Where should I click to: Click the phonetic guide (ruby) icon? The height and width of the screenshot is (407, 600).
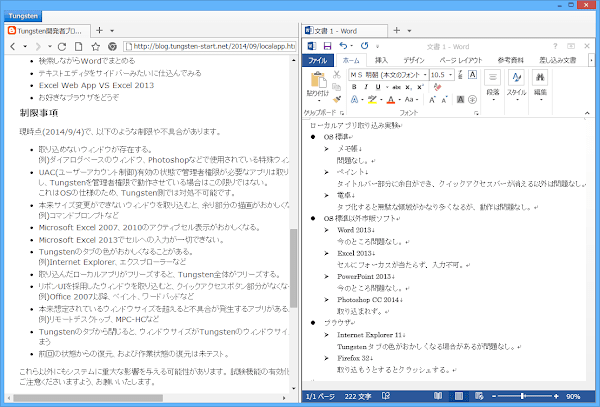tap(460, 75)
